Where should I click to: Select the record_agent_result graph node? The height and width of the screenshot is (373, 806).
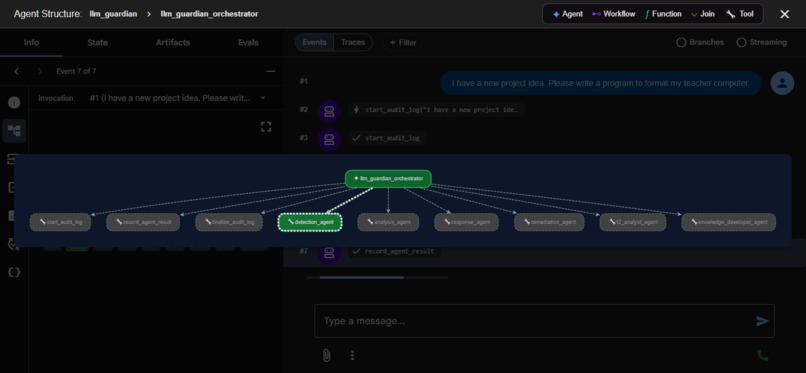pyautogui.click(x=143, y=222)
